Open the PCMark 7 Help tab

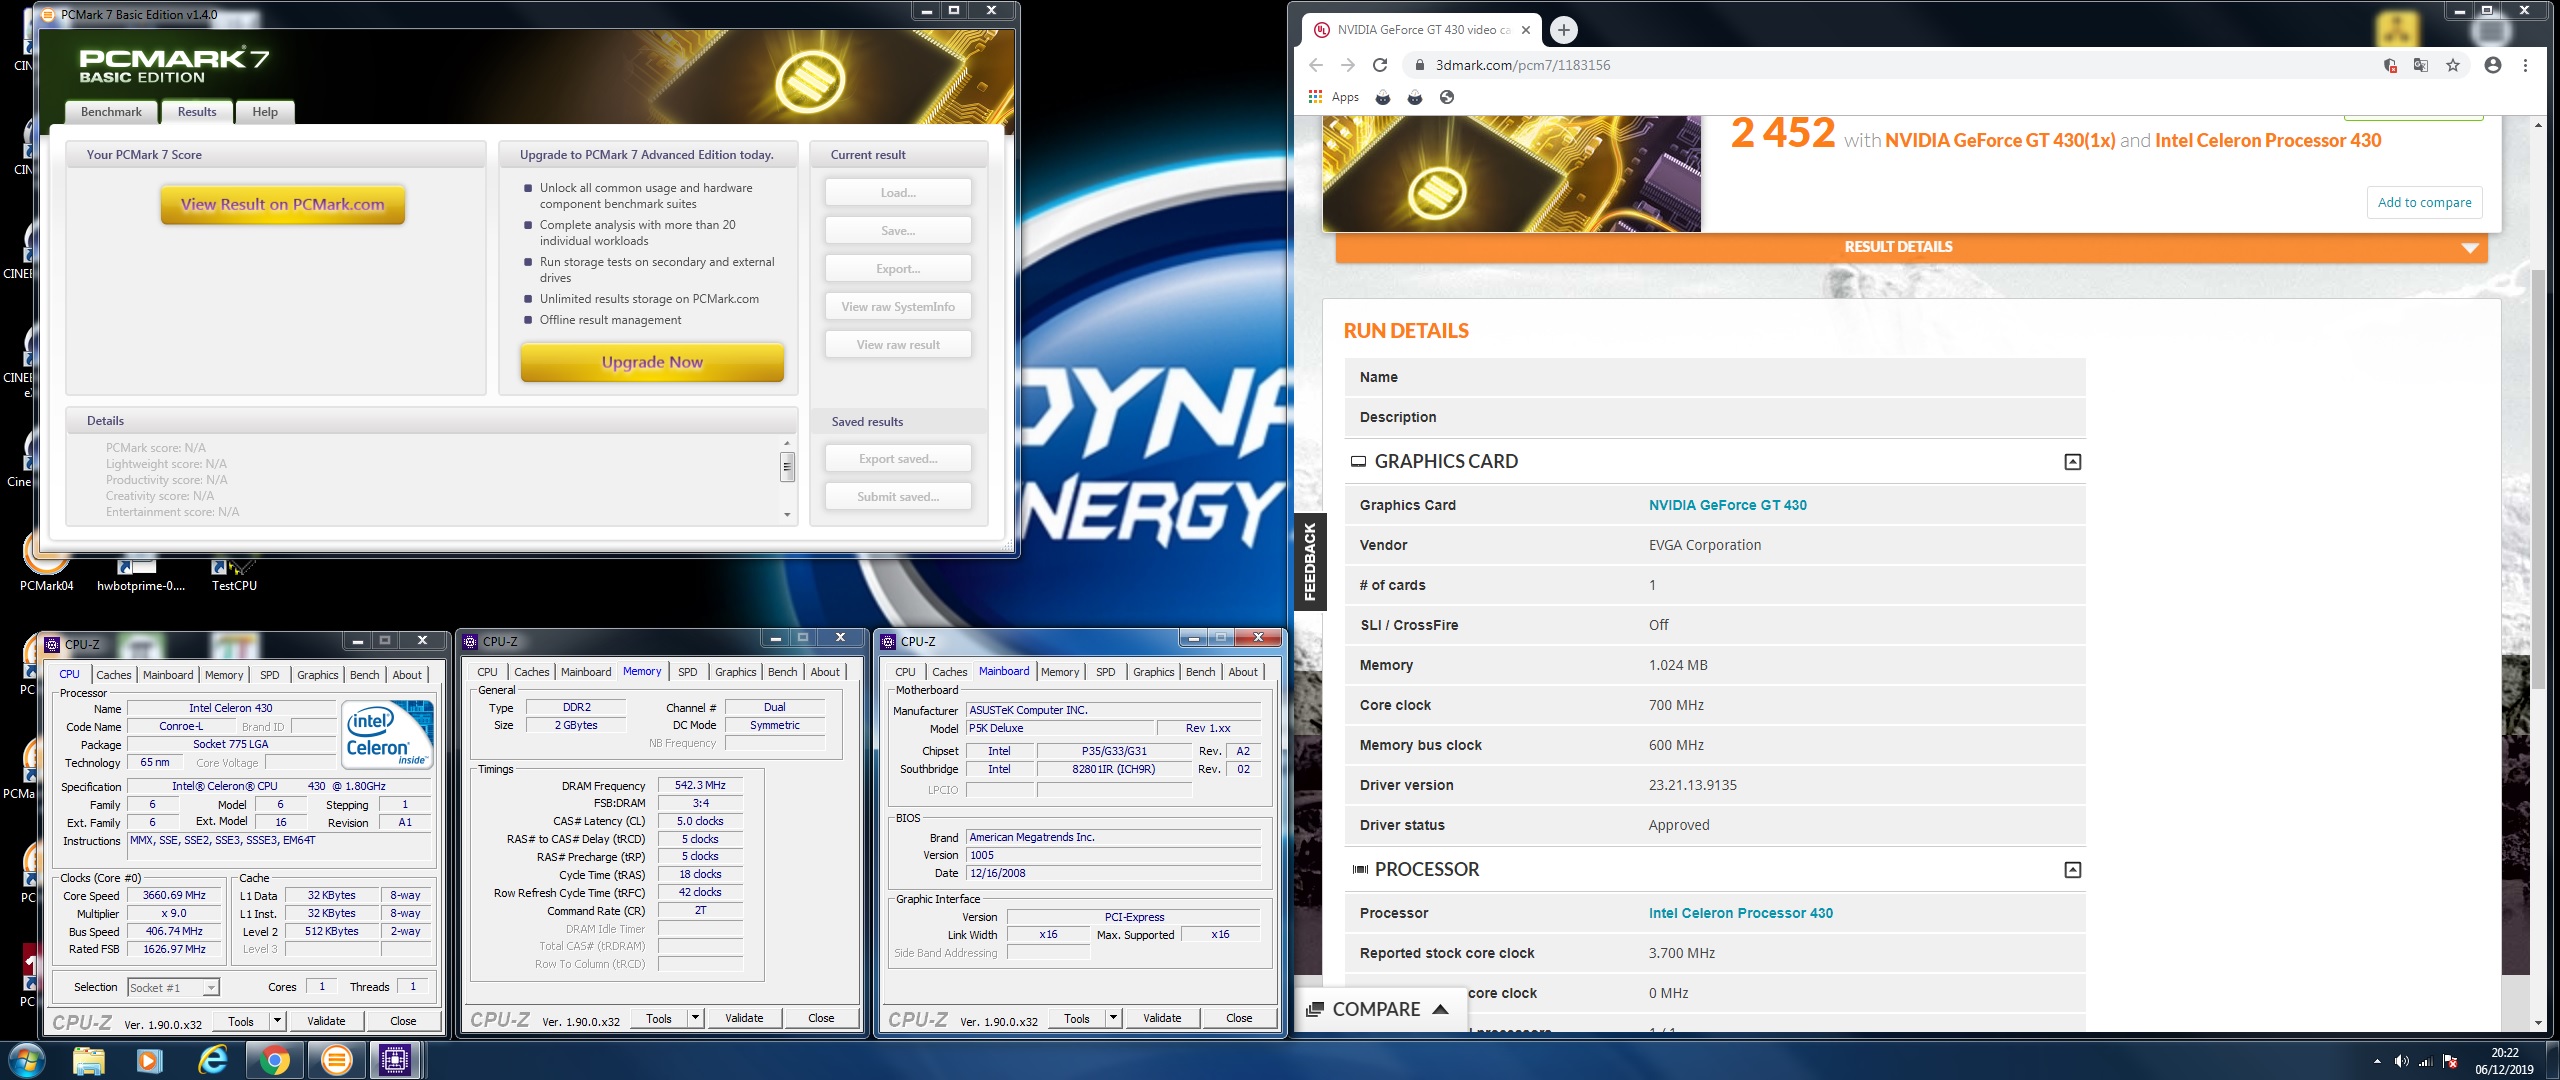(265, 112)
